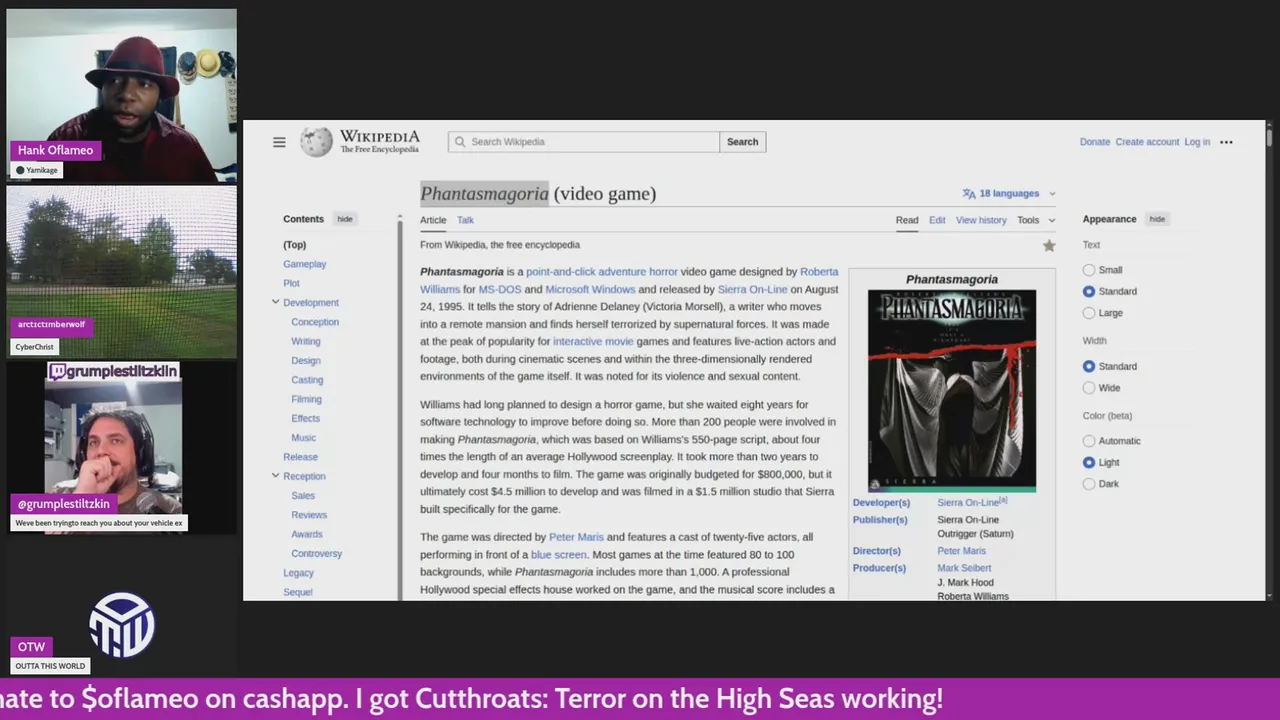This screenshot has width=1280, height=720.
Task: Open the Microsoft Windows link
Action: 590,289
